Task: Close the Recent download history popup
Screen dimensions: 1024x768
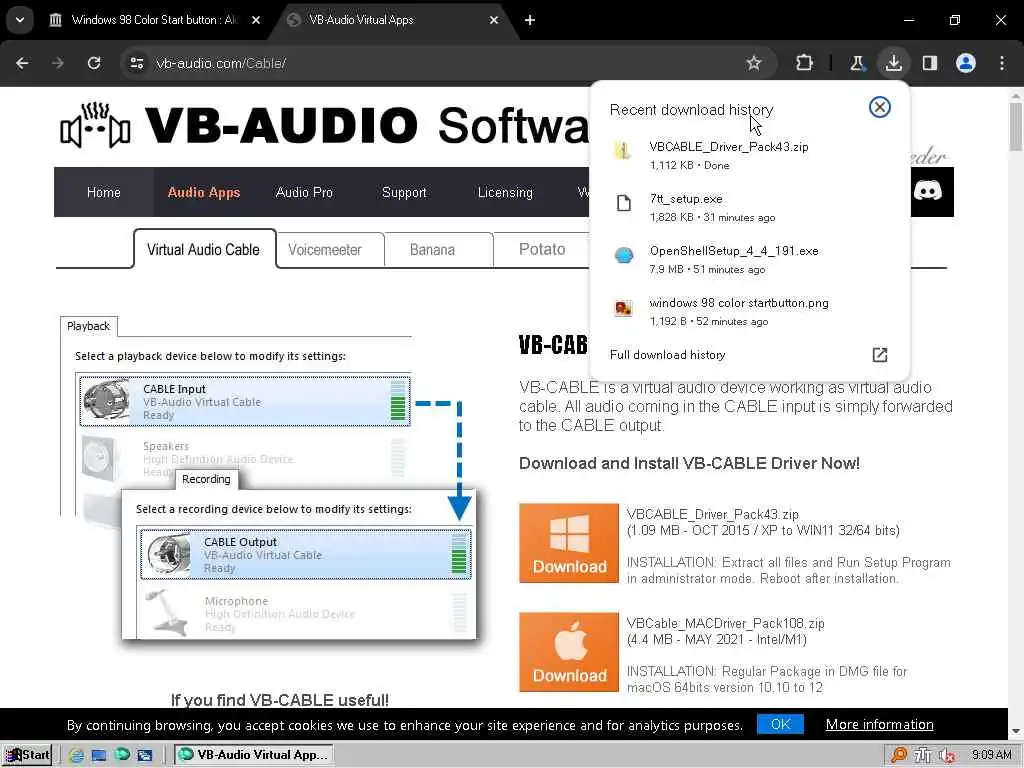Action: click(x=880, y=107)
